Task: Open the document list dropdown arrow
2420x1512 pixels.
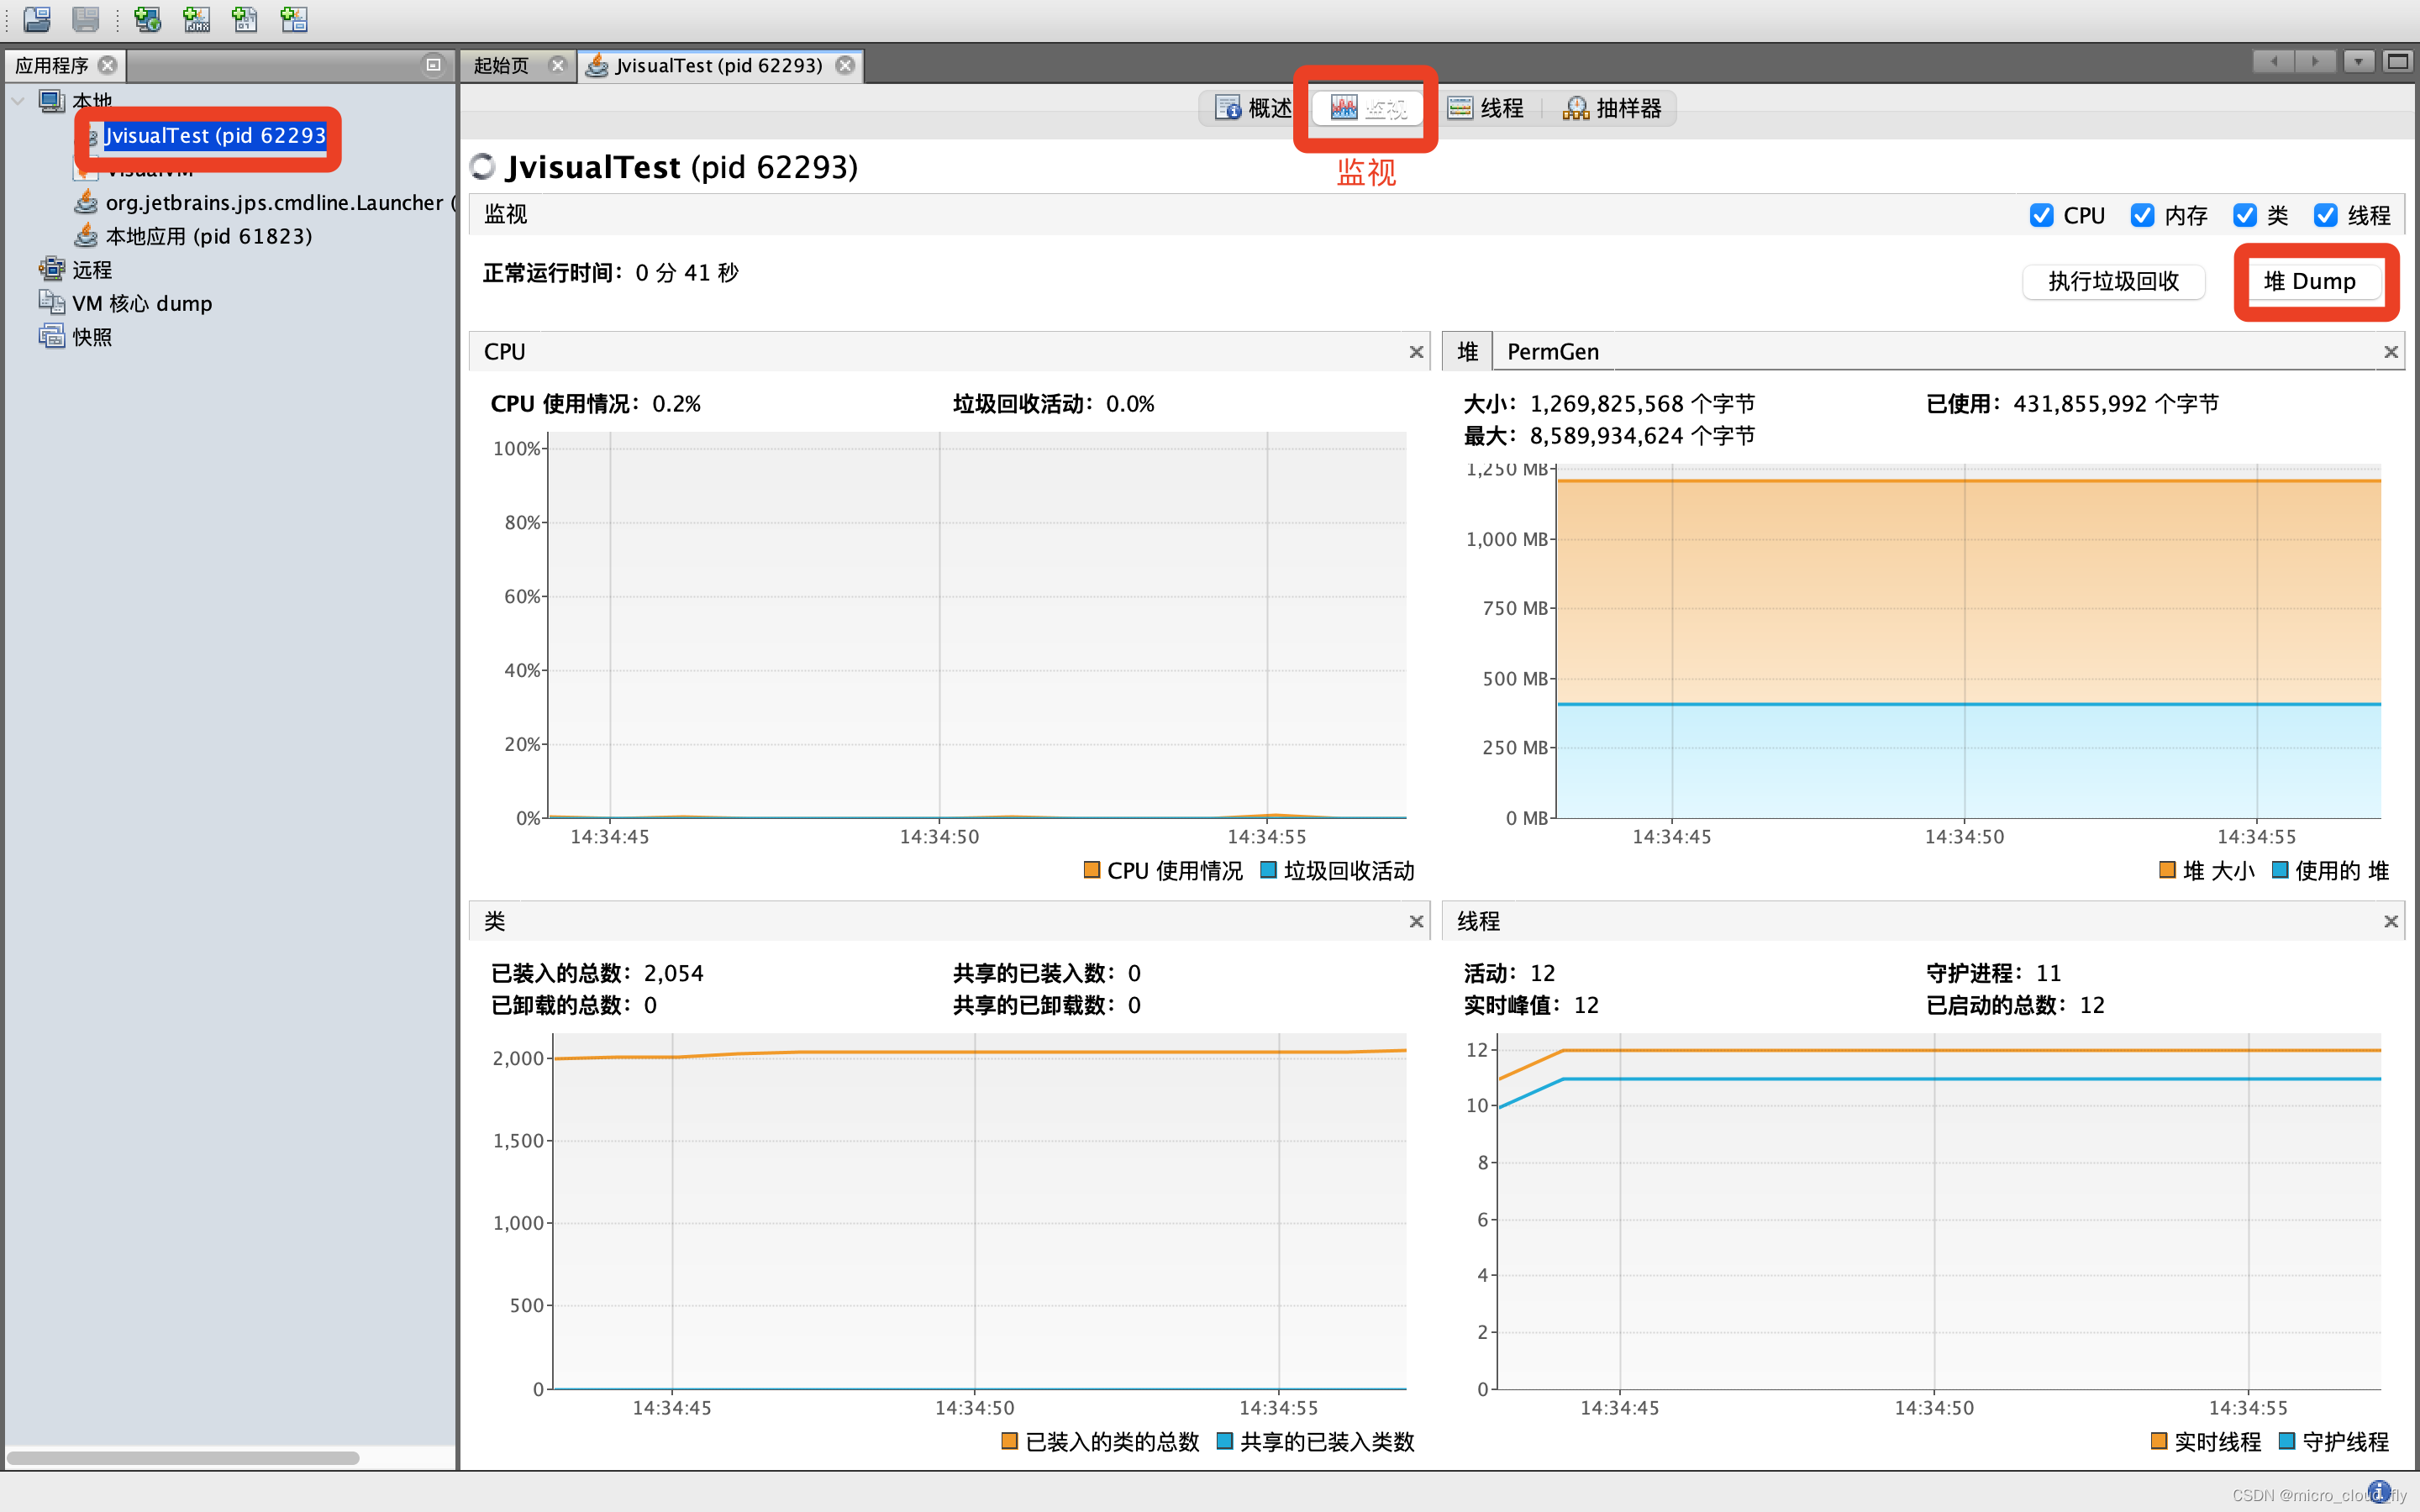Action: tap(2358, 62)
